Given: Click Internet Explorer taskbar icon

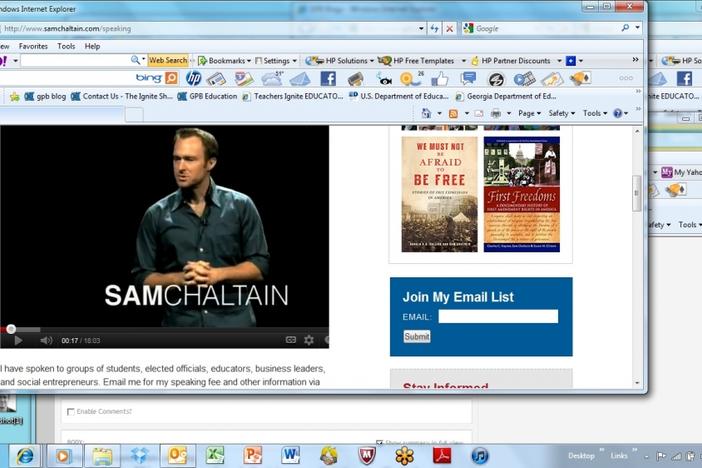Looking at the screenshot, I should click(x=26, y=456).
